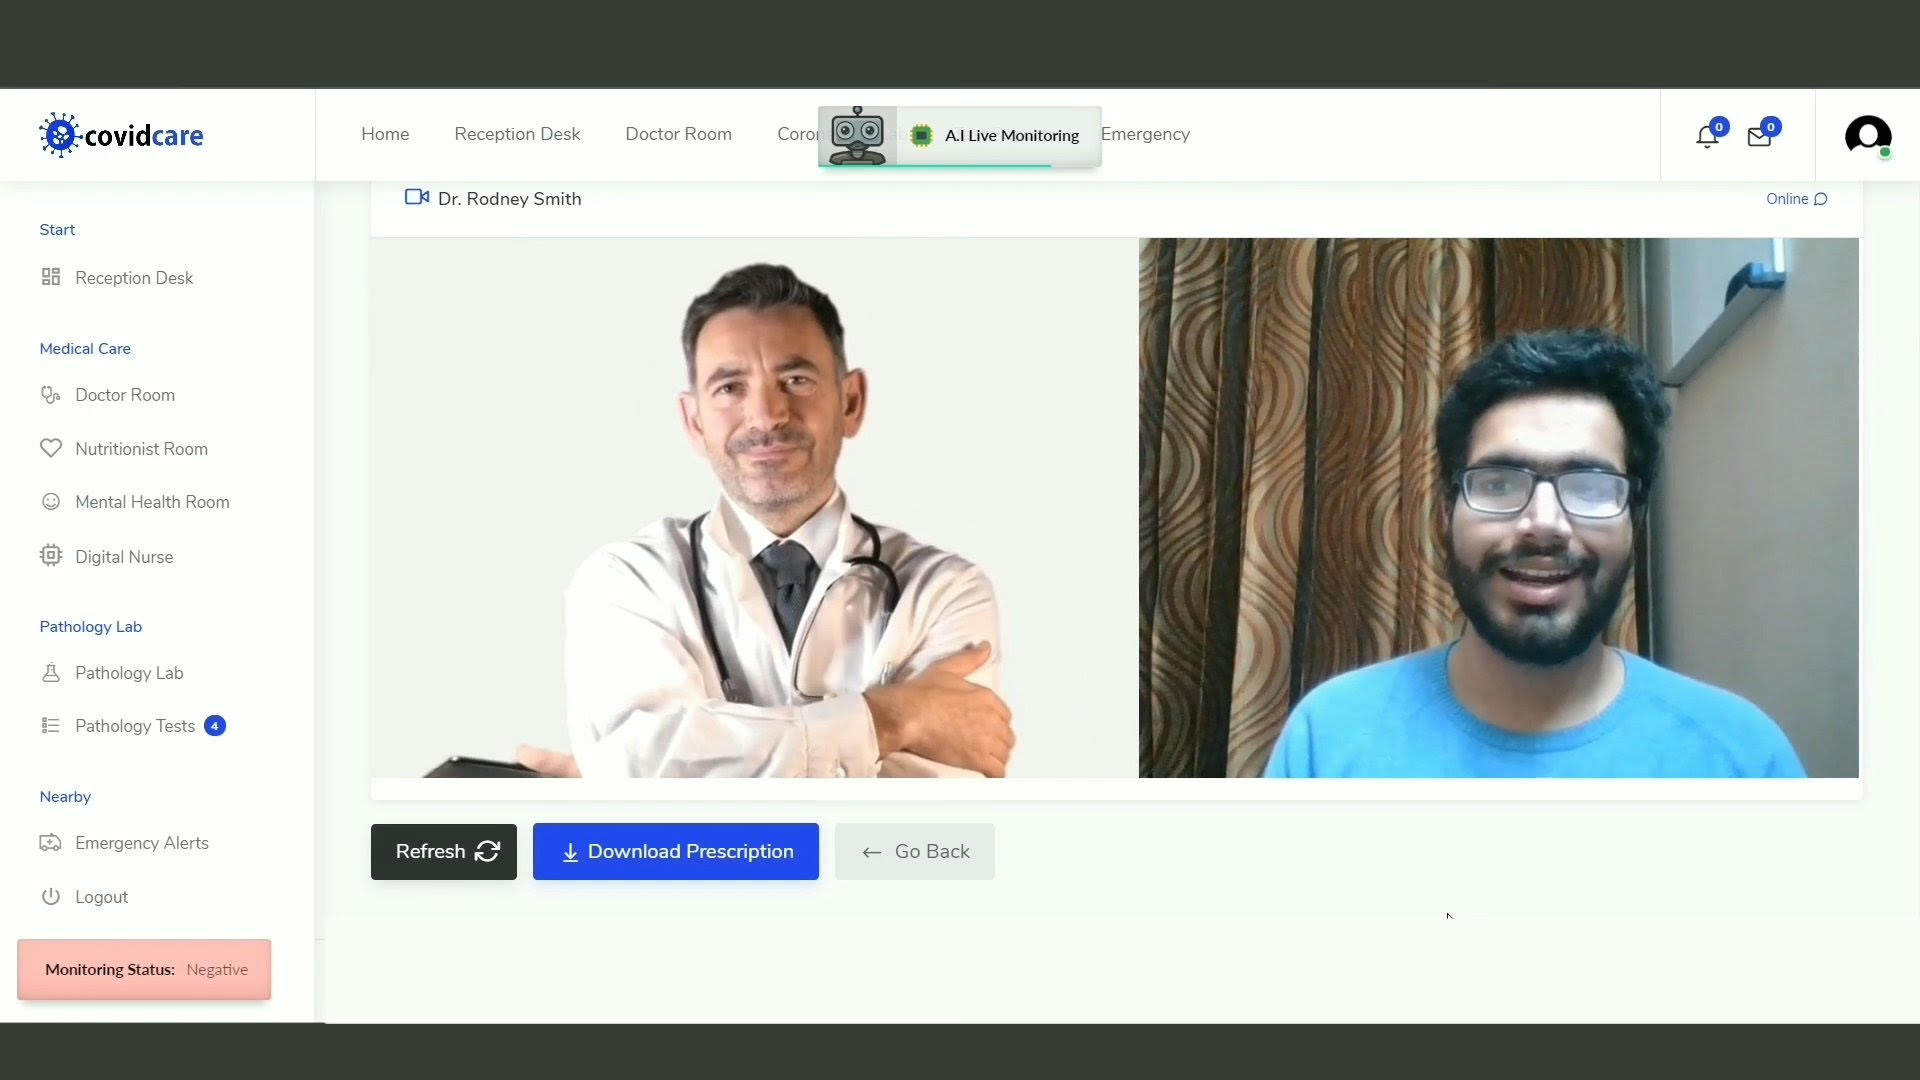
Task: Click the user profile avatar
Action: (1867, 135)
